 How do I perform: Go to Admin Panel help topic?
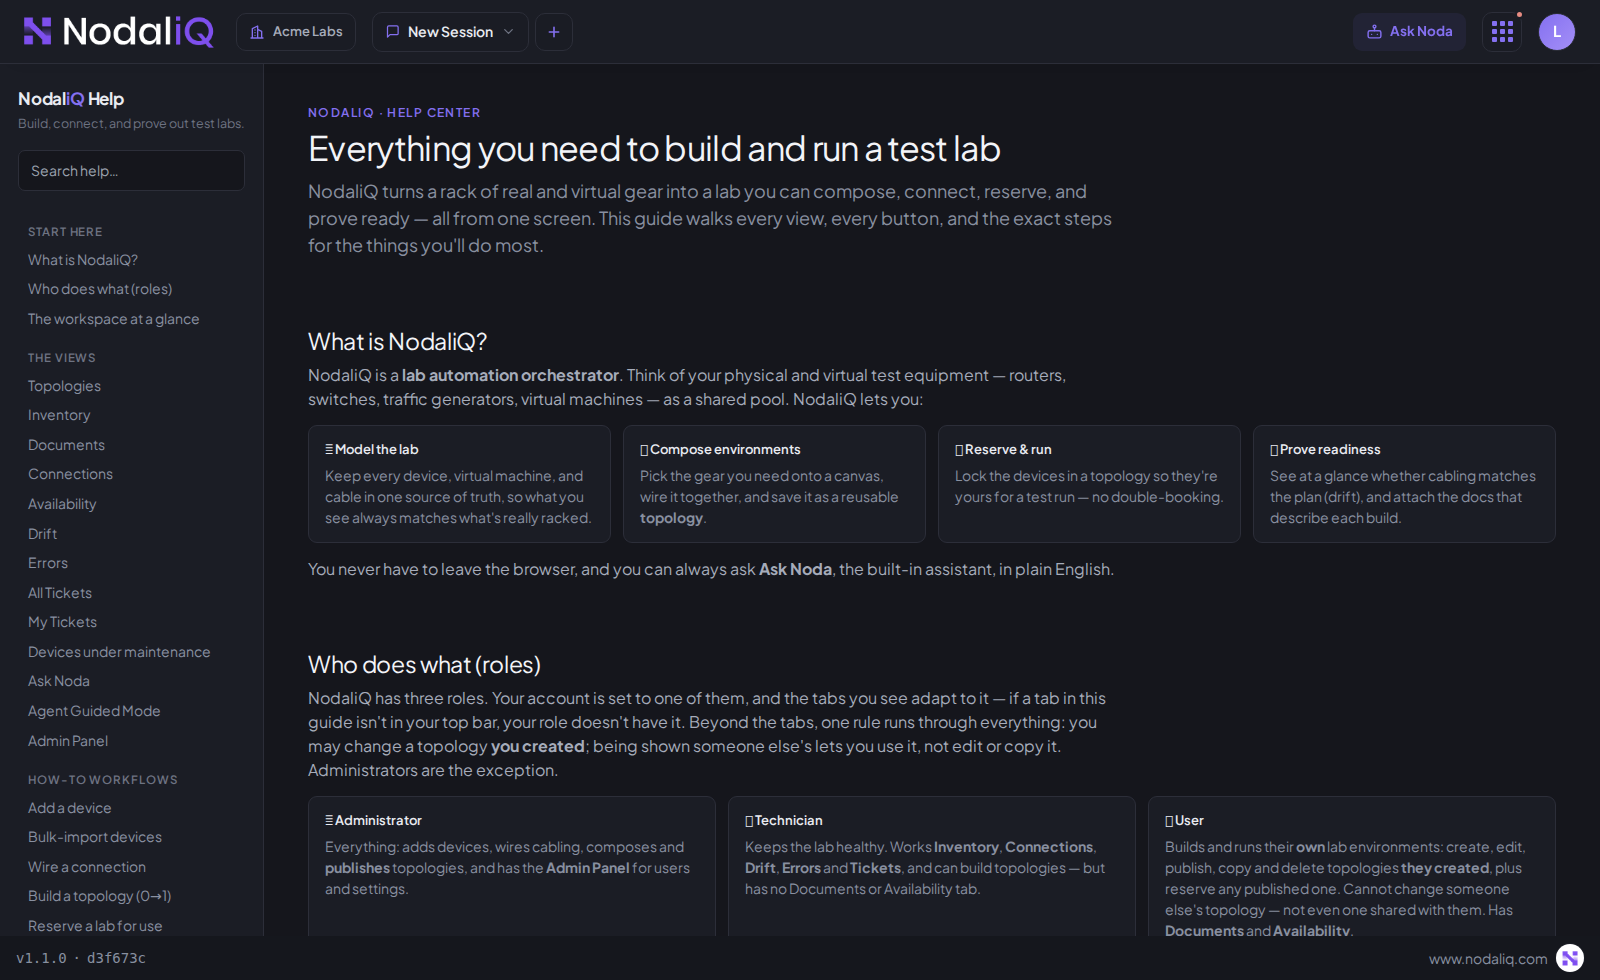point(68,741)
